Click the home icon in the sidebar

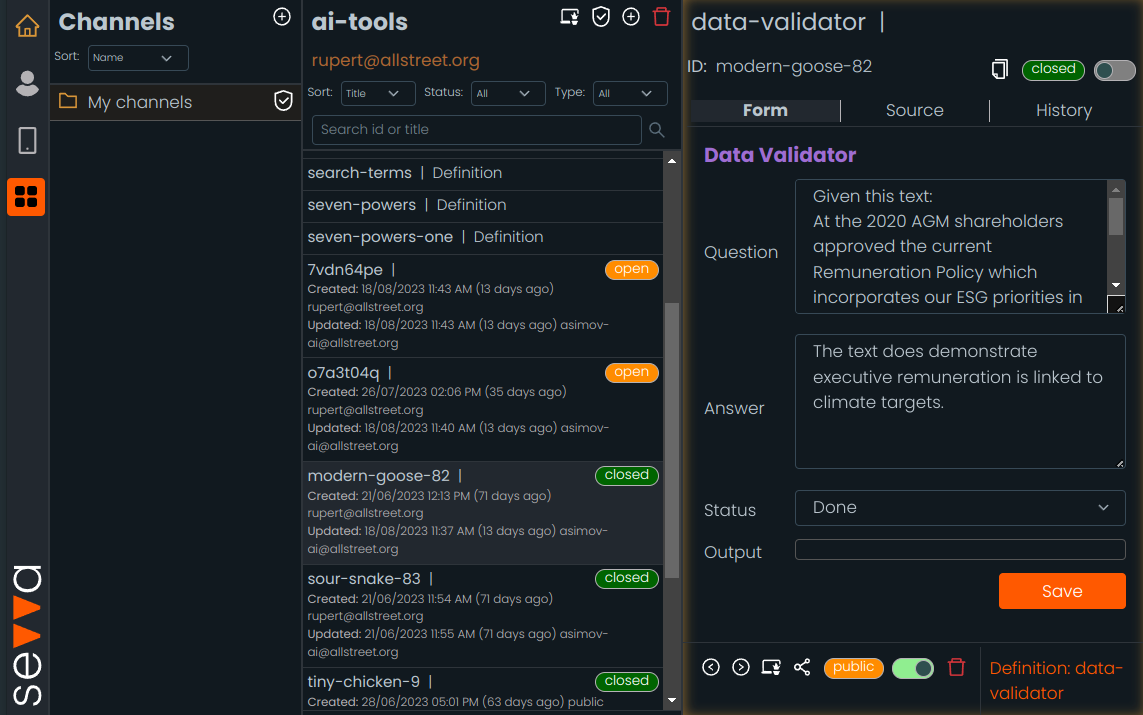[x=27, y=26]
